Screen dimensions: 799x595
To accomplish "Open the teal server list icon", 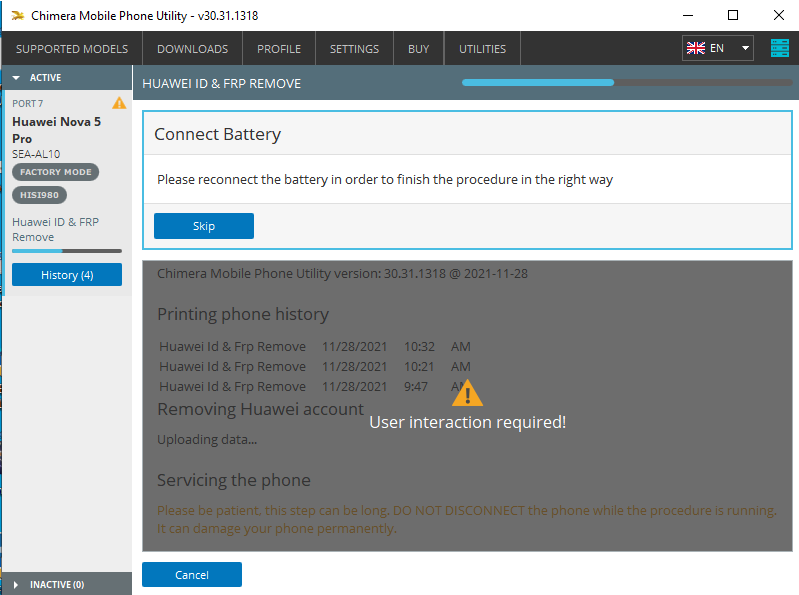I will pyautogui.click(x=779, y=48).
